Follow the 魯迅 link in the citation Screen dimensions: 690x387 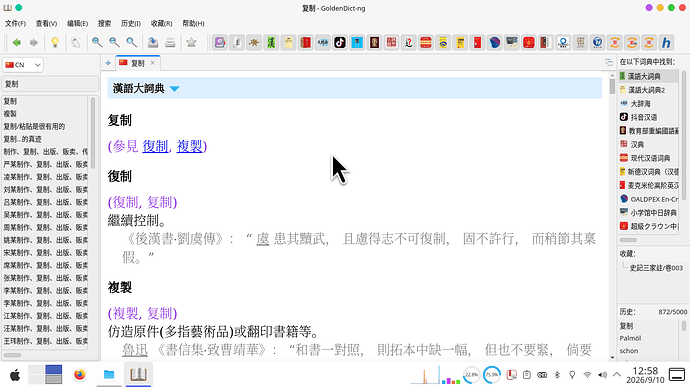point(135,350)
